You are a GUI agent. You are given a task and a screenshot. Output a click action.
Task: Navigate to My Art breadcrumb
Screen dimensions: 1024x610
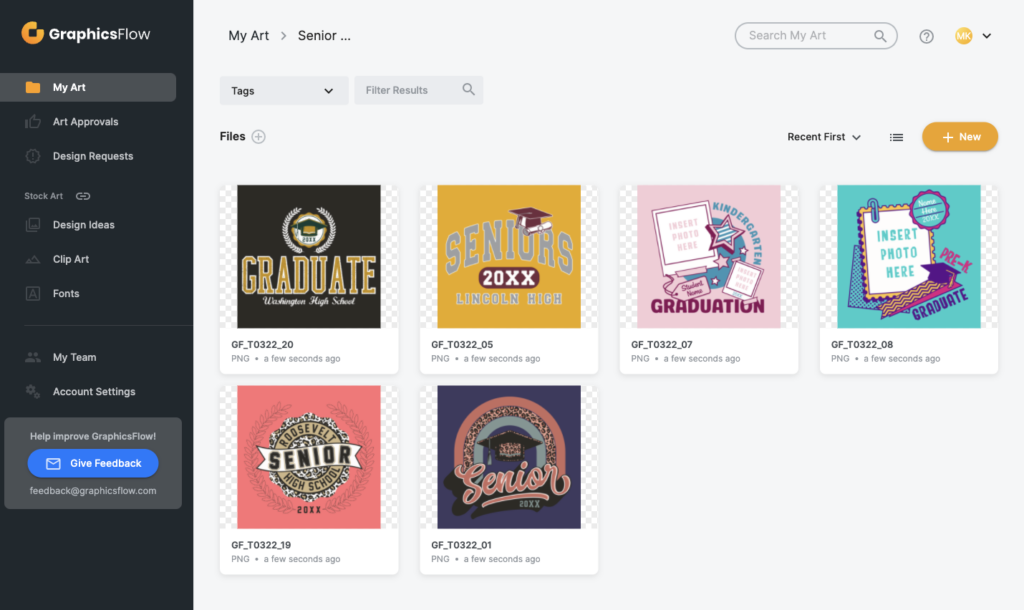(x=249, y=36)
